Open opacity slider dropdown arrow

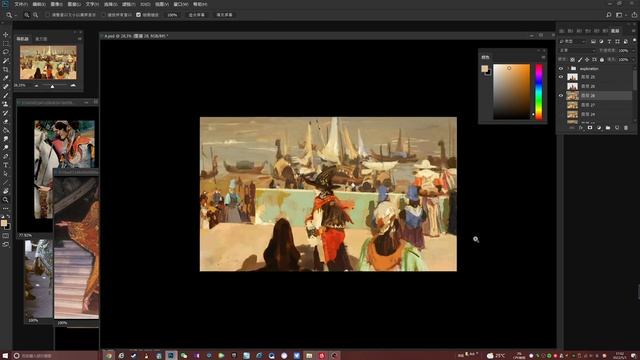click(x=632, y=50)
